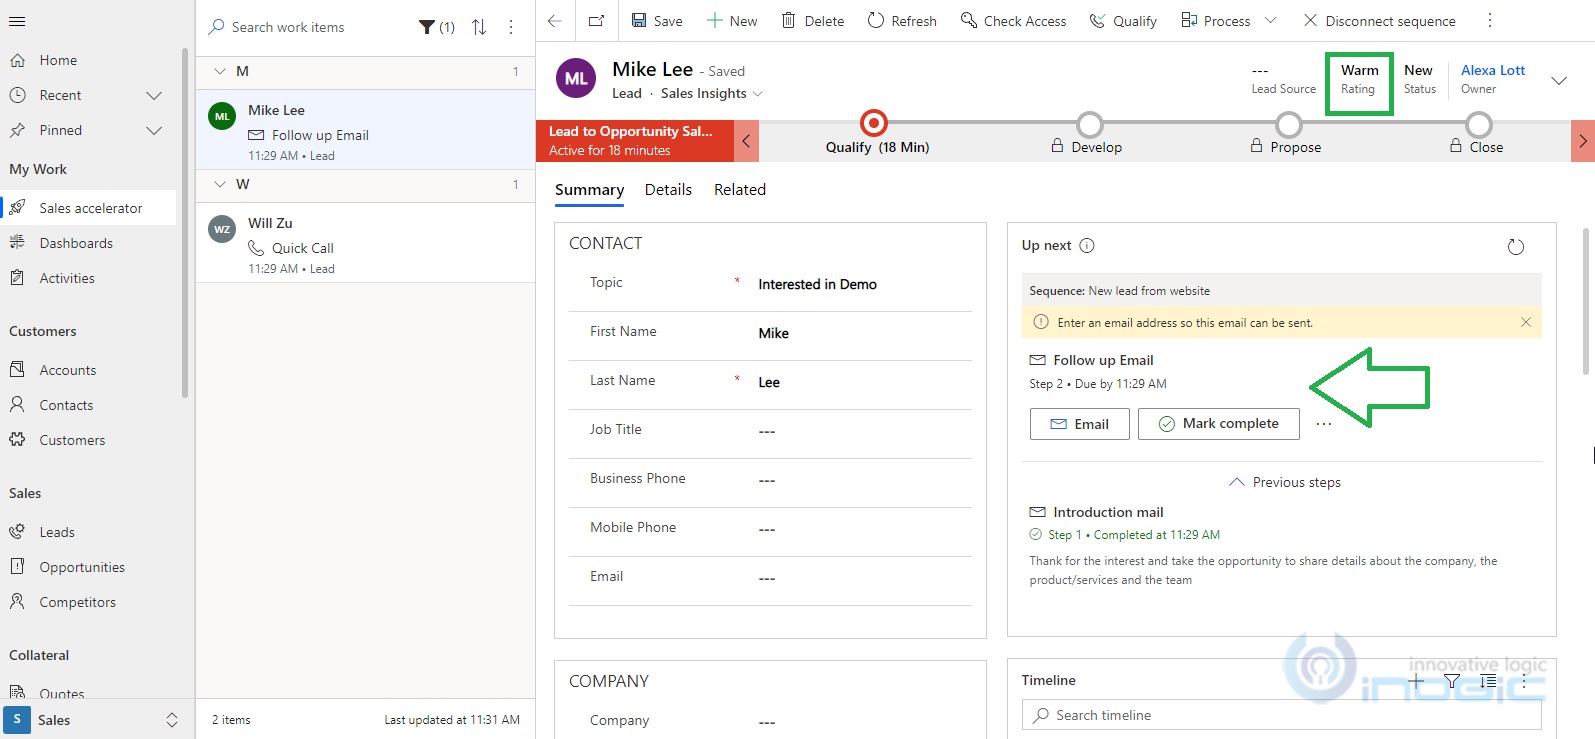Show Up next info tooltip icon
This screenshot has width=1595, height=739.
tap(1087, 245)
